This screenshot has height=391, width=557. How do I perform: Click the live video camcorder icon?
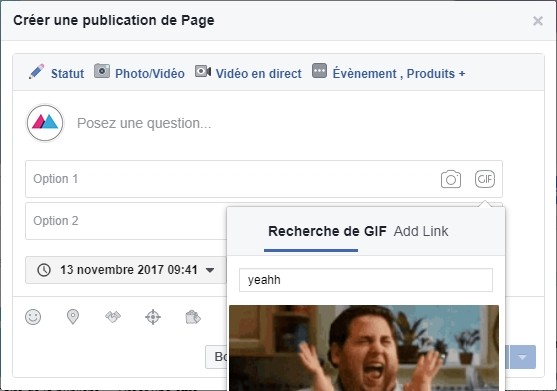pos(203,71)
